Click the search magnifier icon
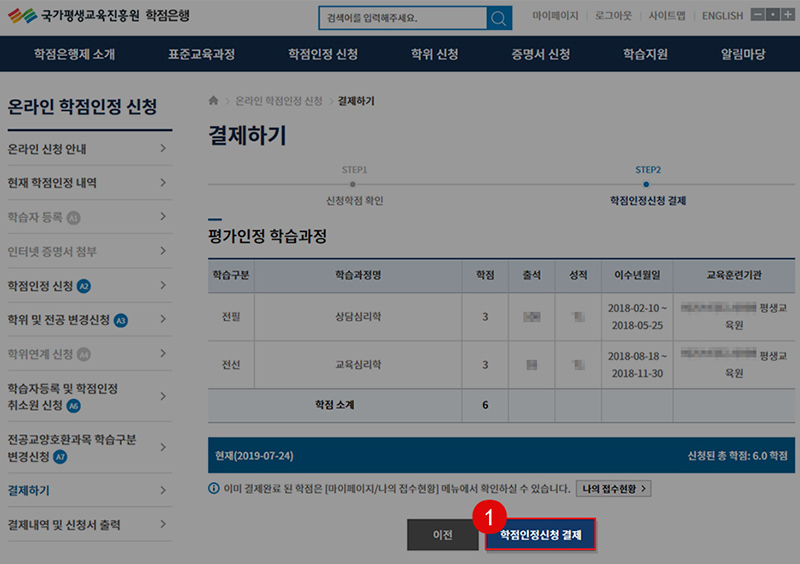Screen dimensions: 800x564 tap(498, 18)
